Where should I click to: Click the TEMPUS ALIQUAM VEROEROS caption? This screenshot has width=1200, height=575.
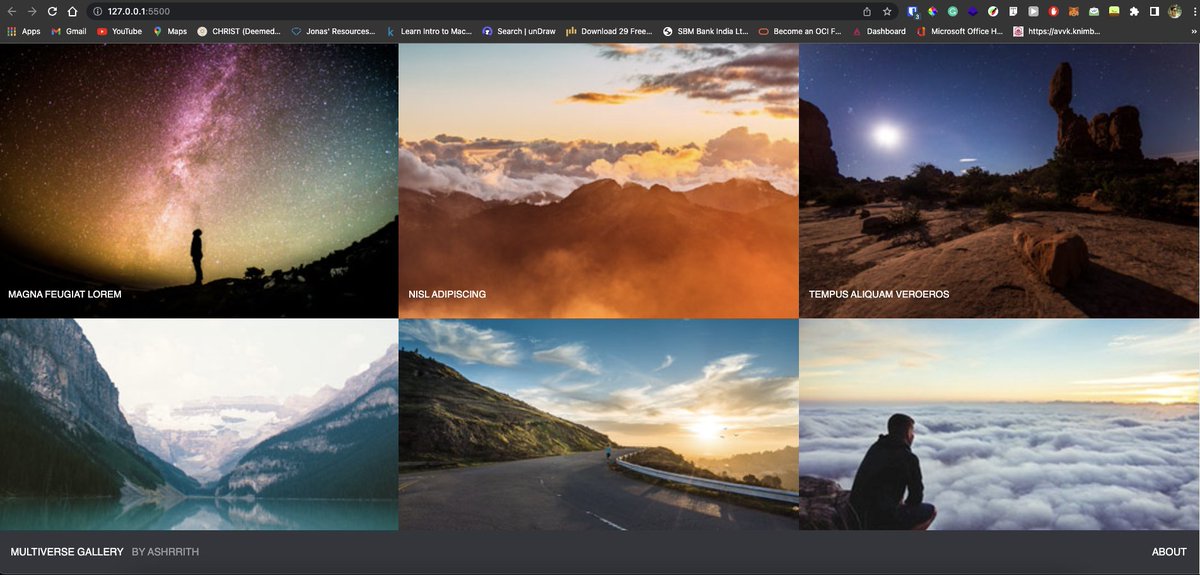[879, 295]
